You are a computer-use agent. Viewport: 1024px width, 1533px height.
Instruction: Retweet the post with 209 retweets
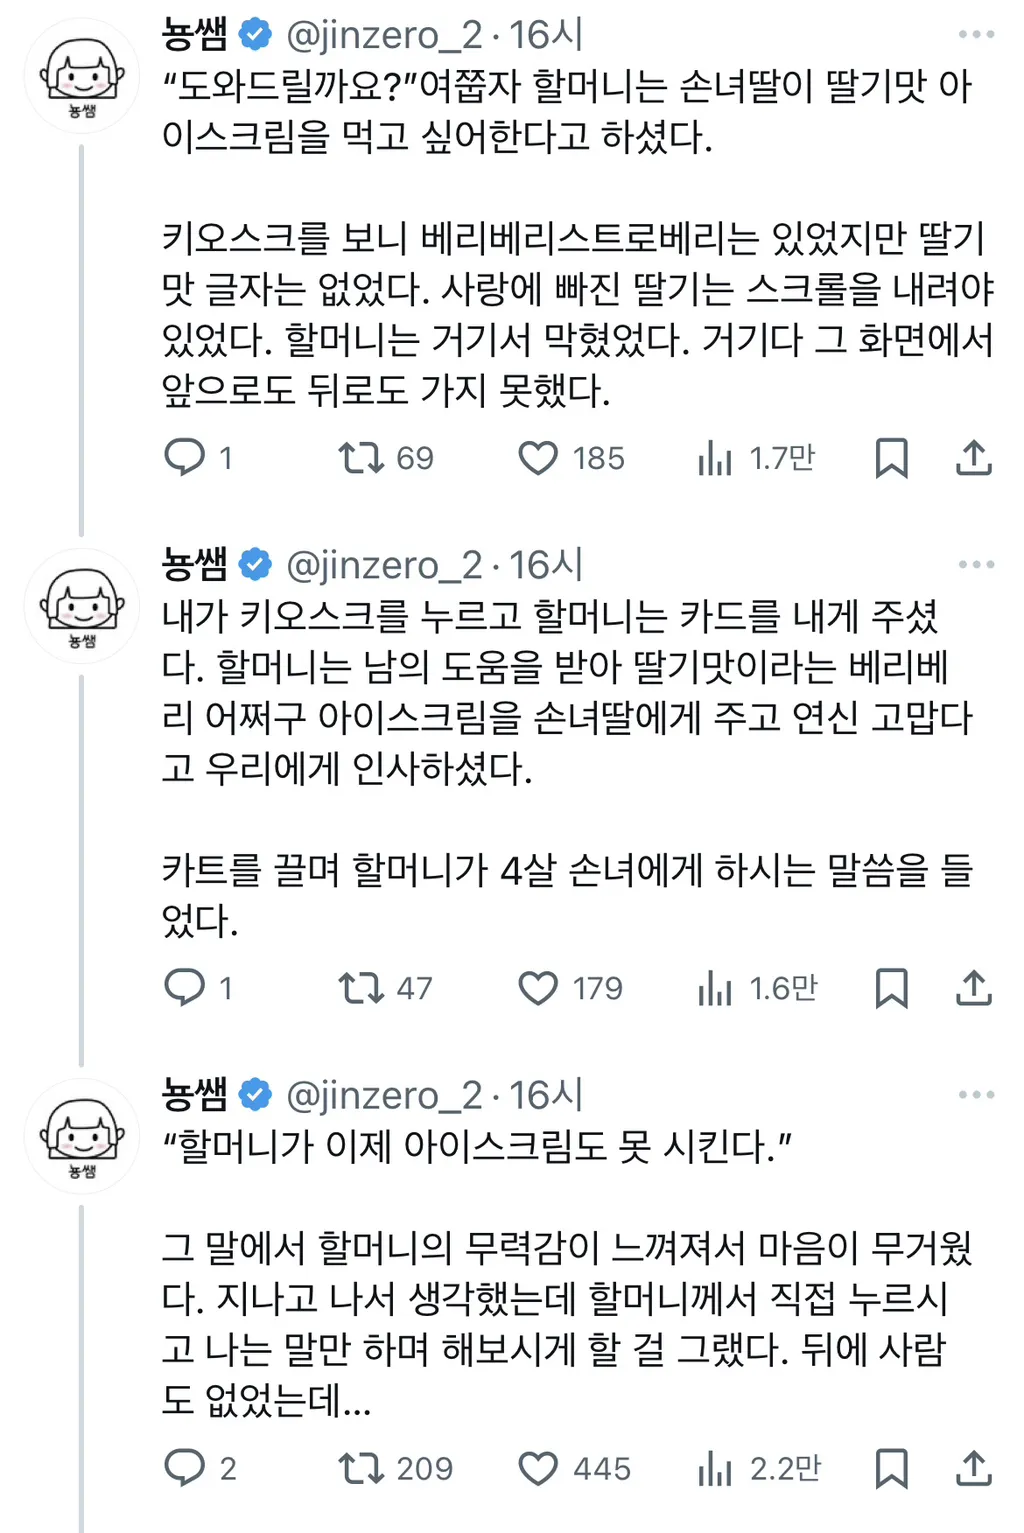pos(361,1468)
